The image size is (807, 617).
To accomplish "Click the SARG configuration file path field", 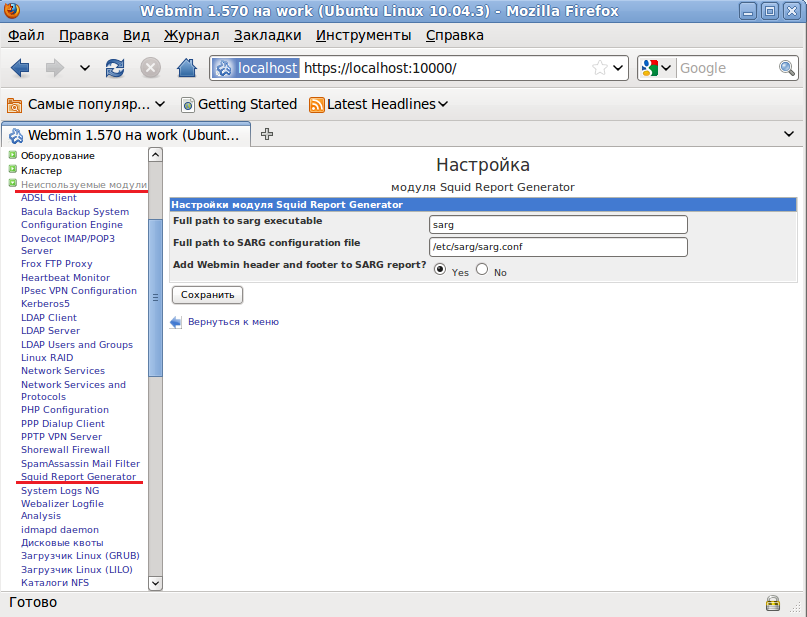I will 558,247.
